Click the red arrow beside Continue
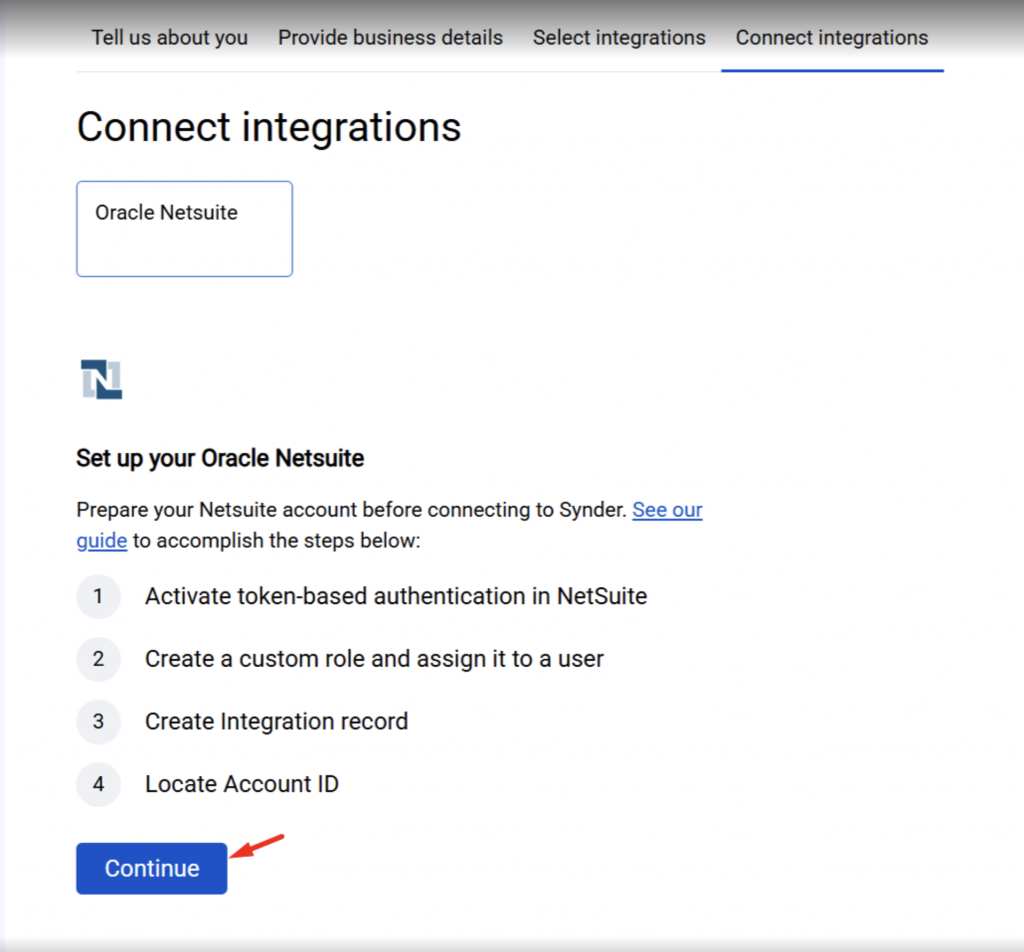 coord(258,846)
